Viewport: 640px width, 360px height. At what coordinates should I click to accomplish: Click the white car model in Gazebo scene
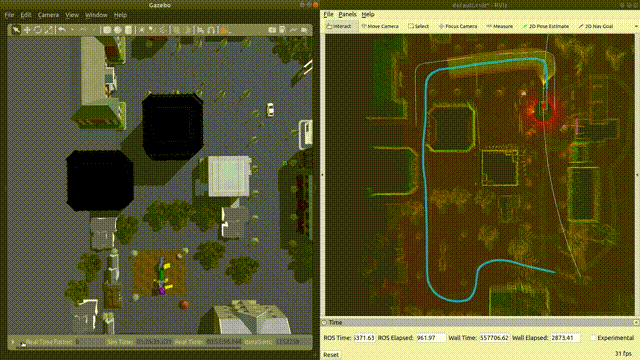[x=270, y=109]
